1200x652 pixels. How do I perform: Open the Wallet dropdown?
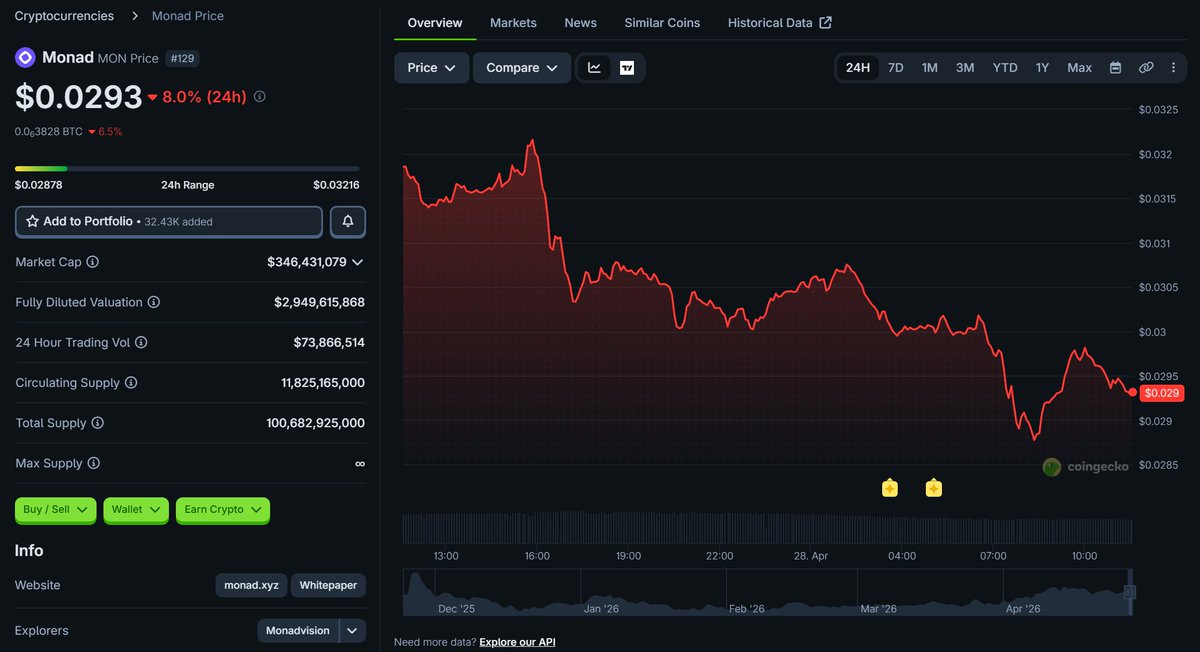[x=136, y=510]
